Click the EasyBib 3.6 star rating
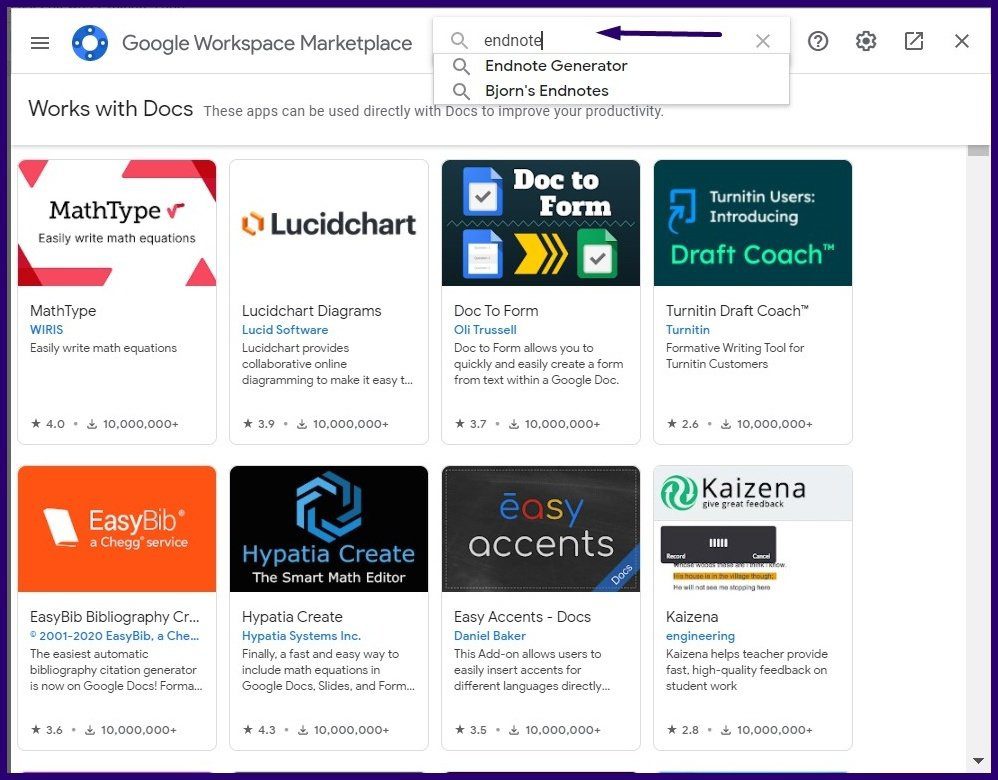The height and width of the screenshot is (780, 998). coord(46,730)
